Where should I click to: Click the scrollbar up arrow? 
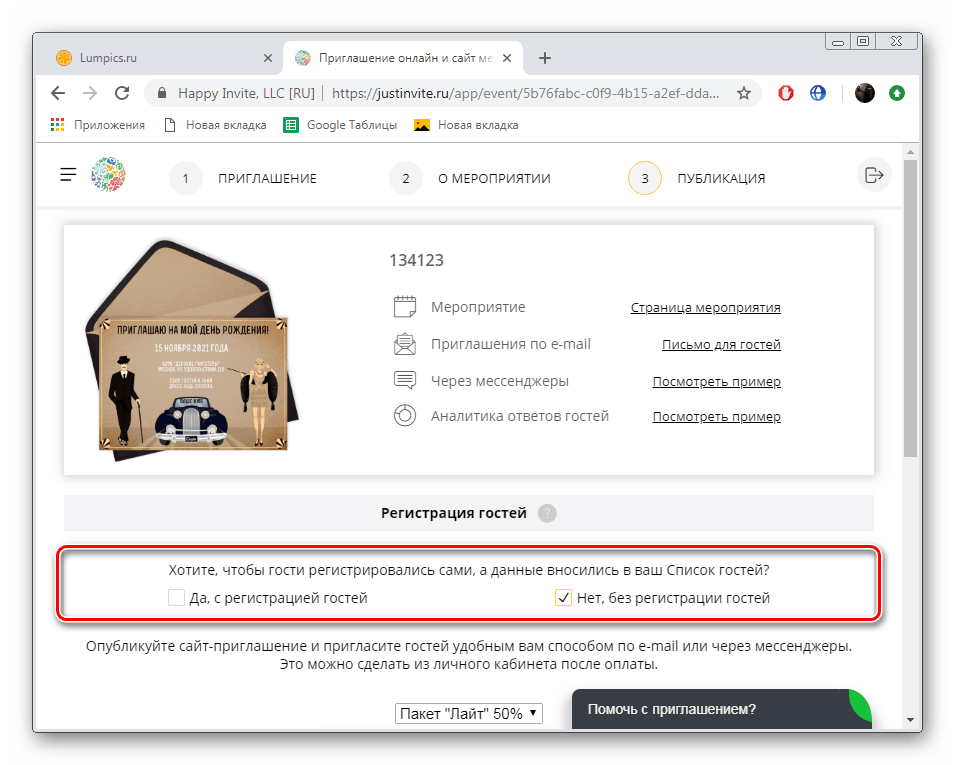tap(910, 152)
